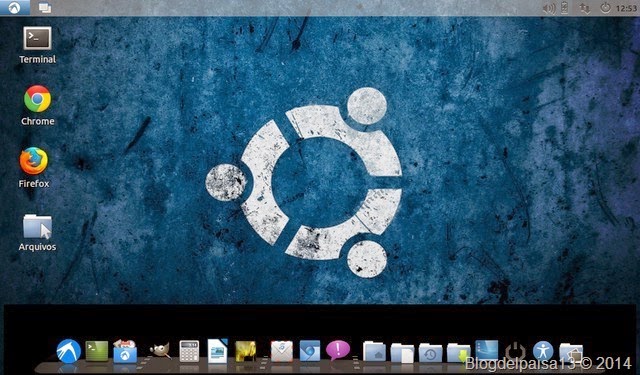The width and height of the screenshot is (640, 375).
Task: Open the volume control in the system tray
Action: point(549,8)
